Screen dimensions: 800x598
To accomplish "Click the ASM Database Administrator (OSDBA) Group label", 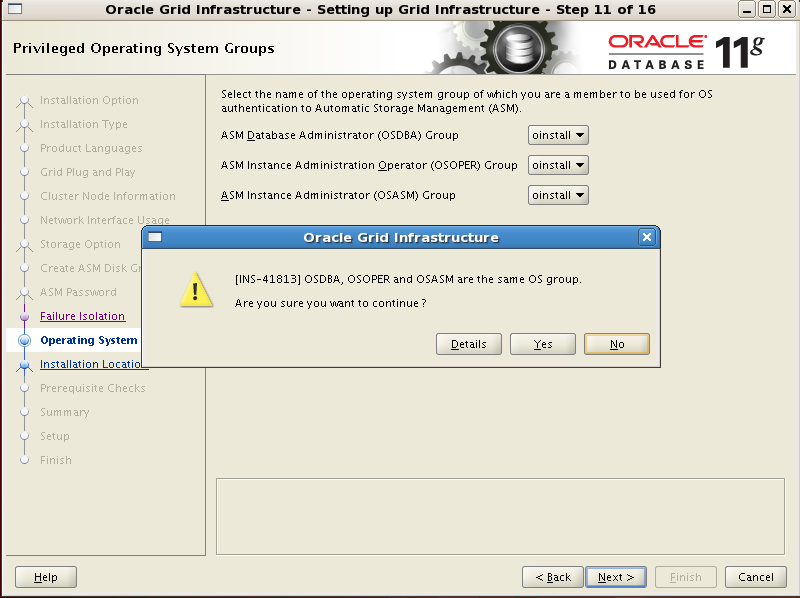I will coord(340,135).
